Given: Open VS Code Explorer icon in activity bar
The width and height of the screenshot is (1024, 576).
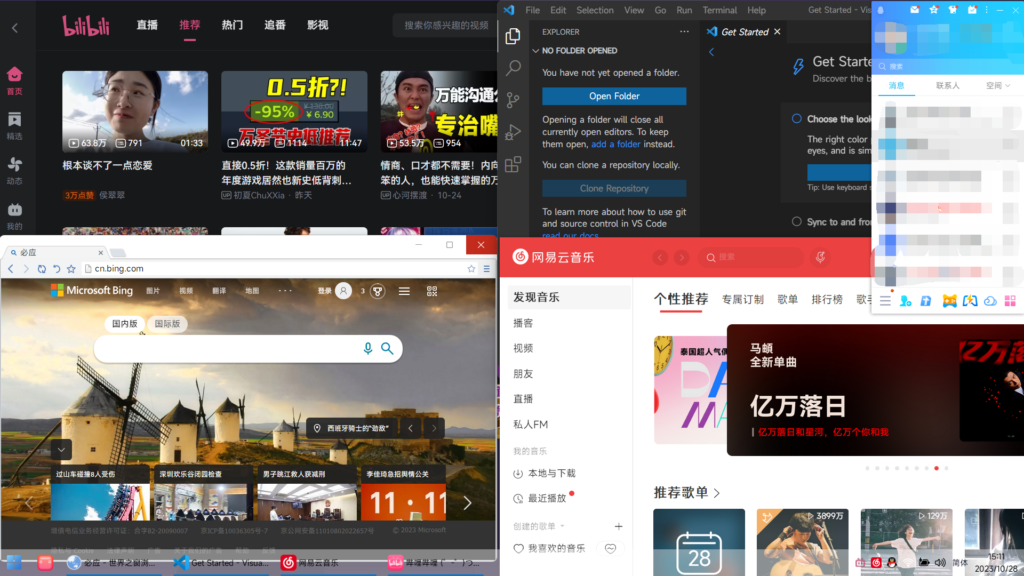Looking at the screenshot, I should pyautogui.click(x=513, y=36).
